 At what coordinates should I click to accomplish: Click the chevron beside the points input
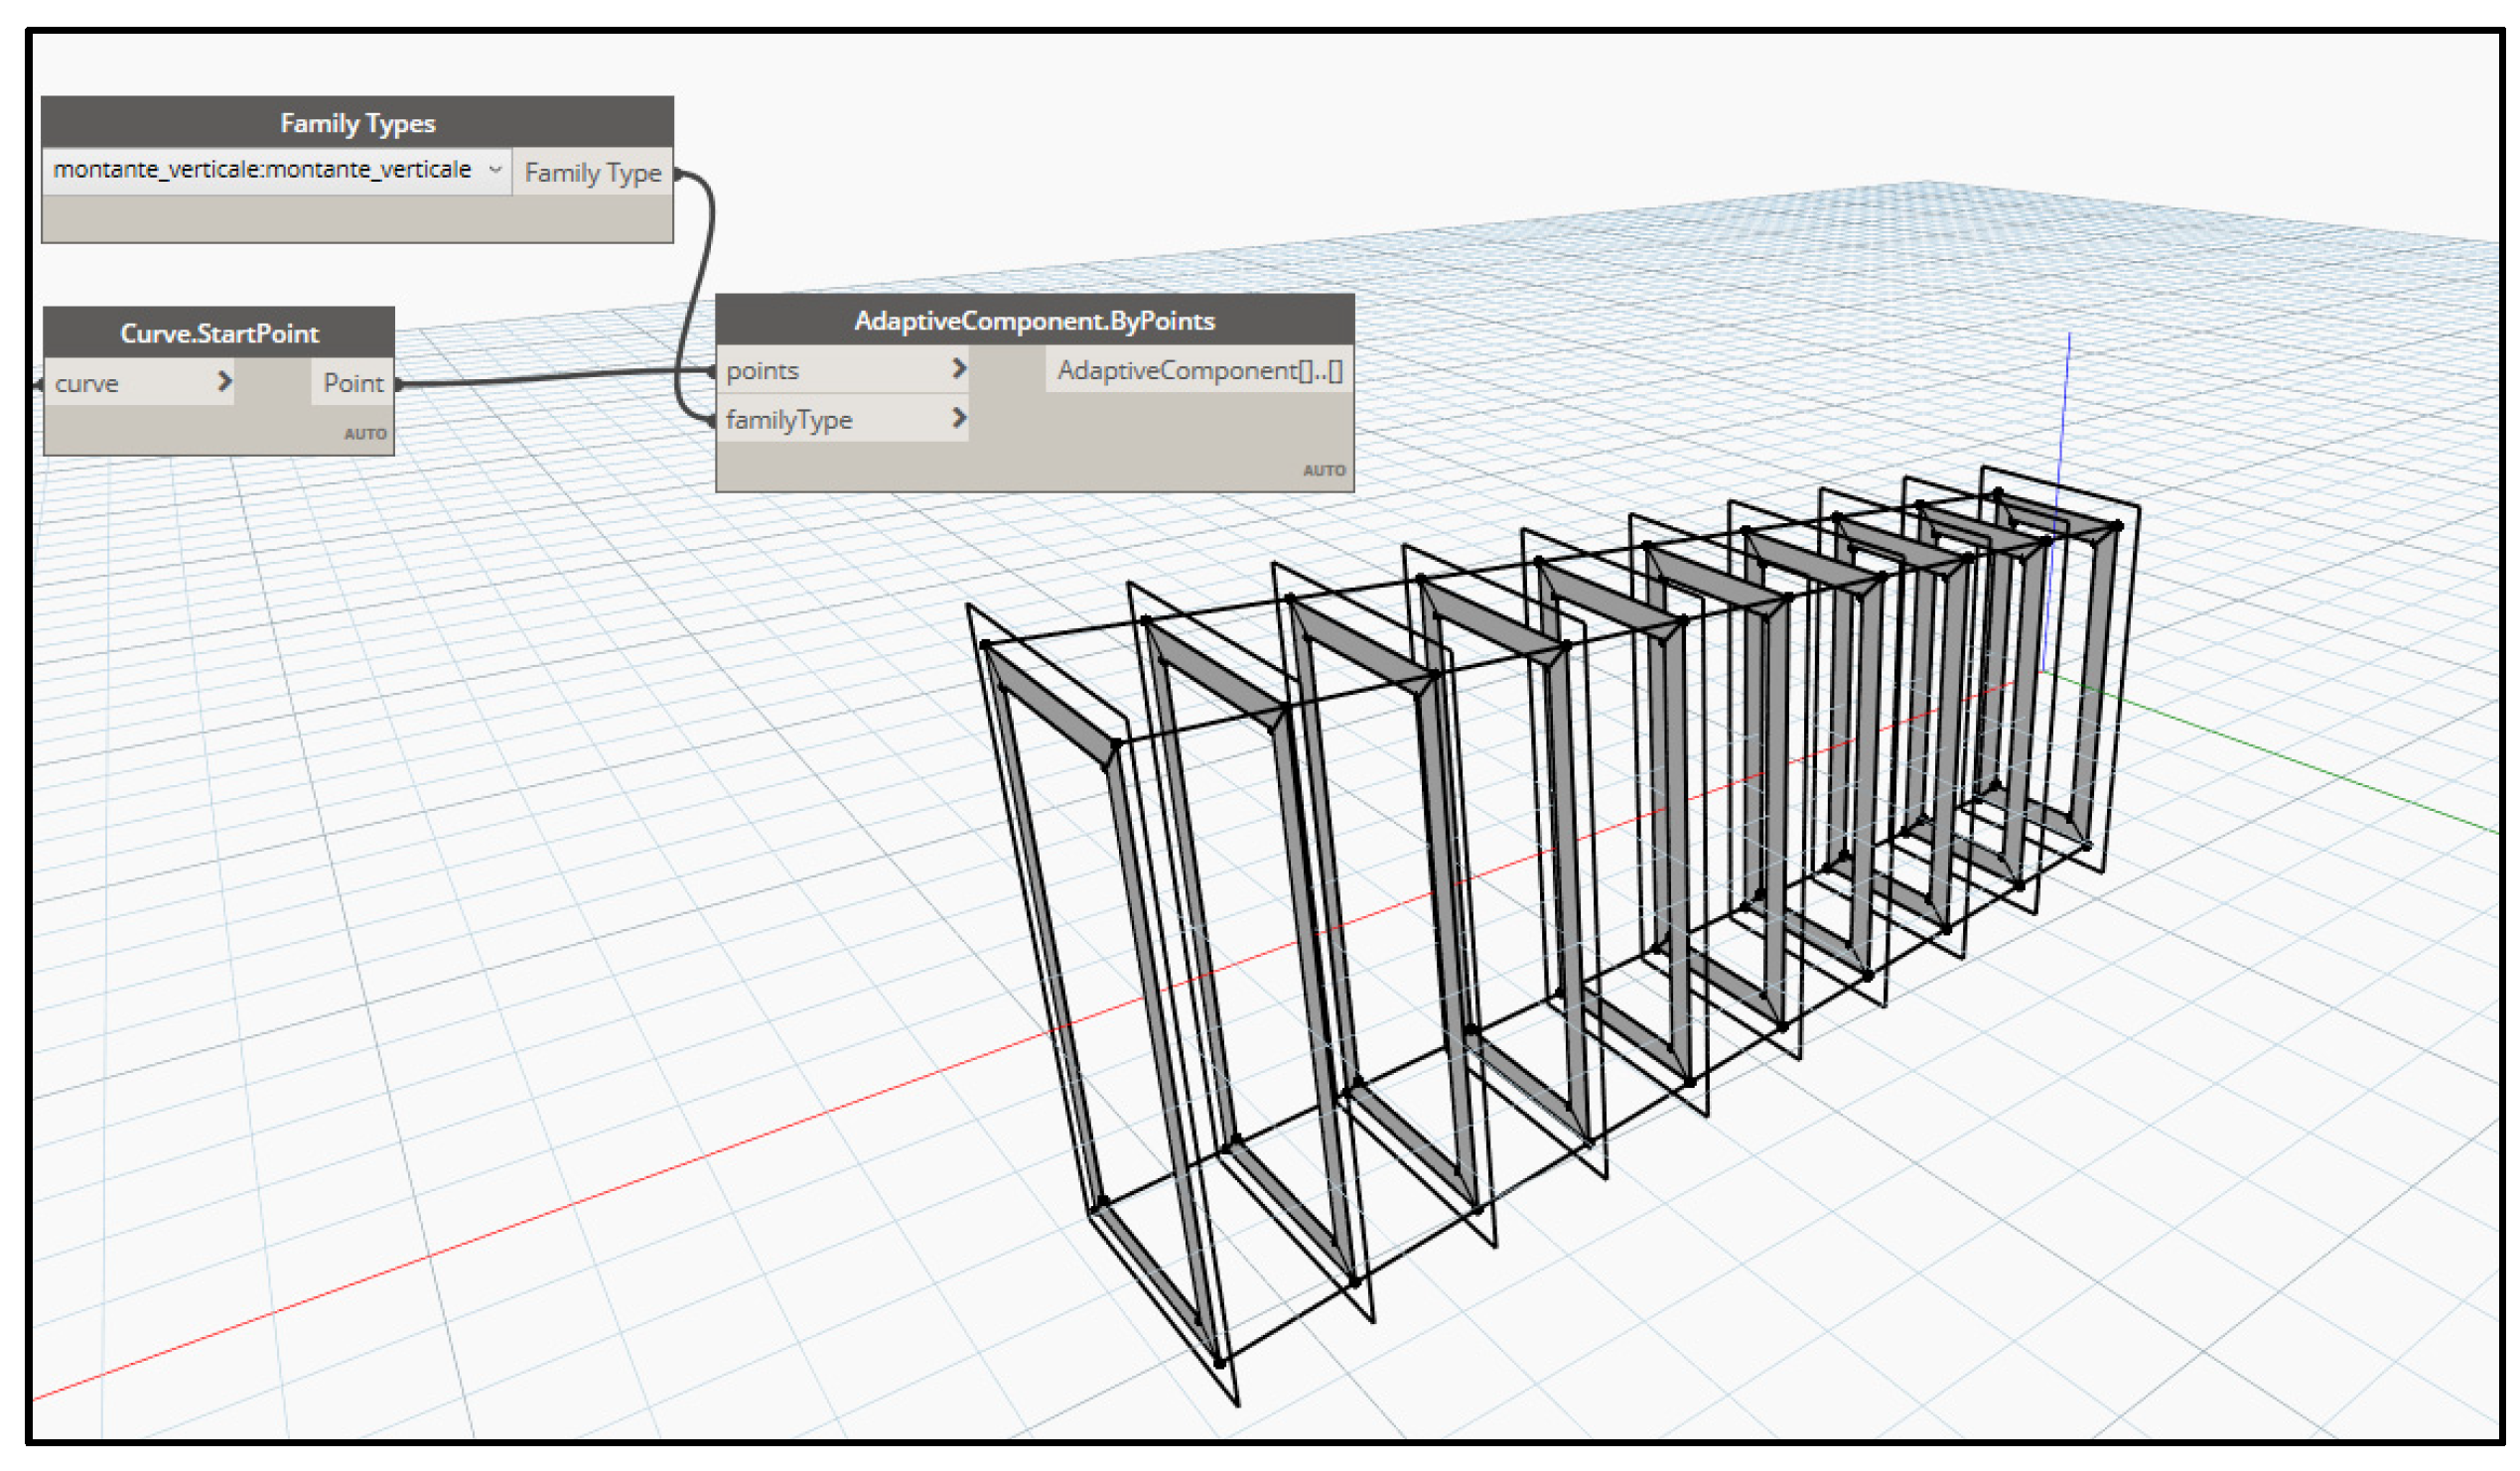pos(959,369)
